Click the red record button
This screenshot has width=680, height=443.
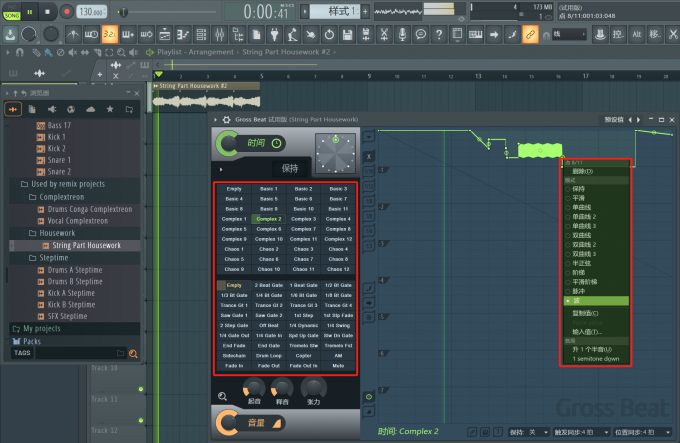[66, 12]
